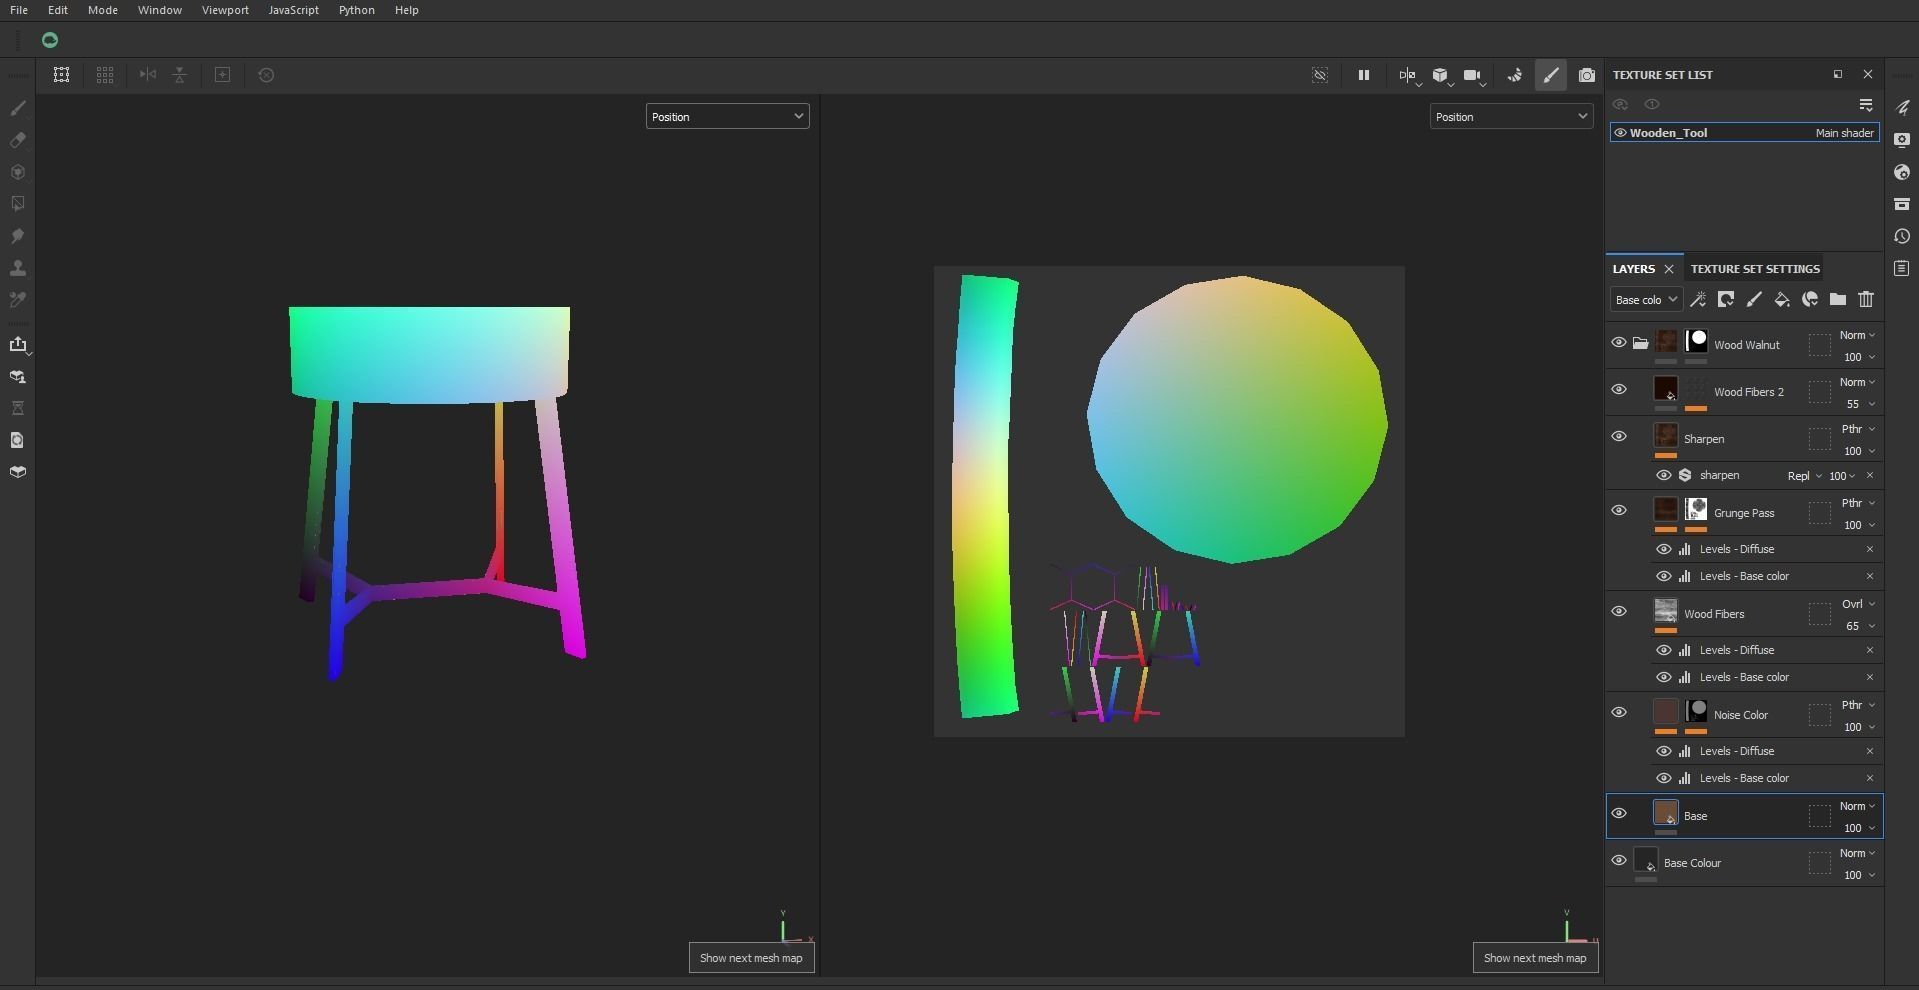This screenshot has height=990, width=1919.
Task: Select the Projection tool
Action: pos(18,172)
